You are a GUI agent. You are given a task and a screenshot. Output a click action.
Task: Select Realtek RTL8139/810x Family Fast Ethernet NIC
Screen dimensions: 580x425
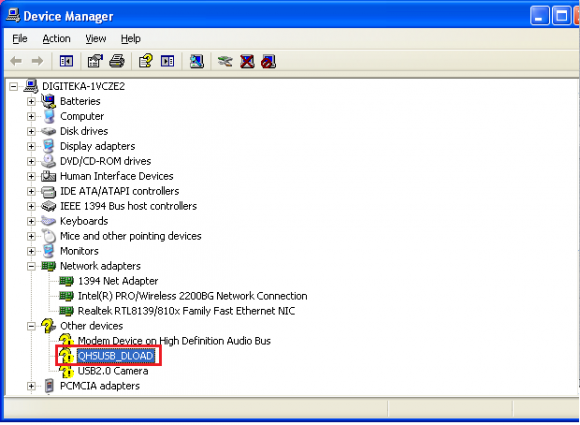pos(186,311)
